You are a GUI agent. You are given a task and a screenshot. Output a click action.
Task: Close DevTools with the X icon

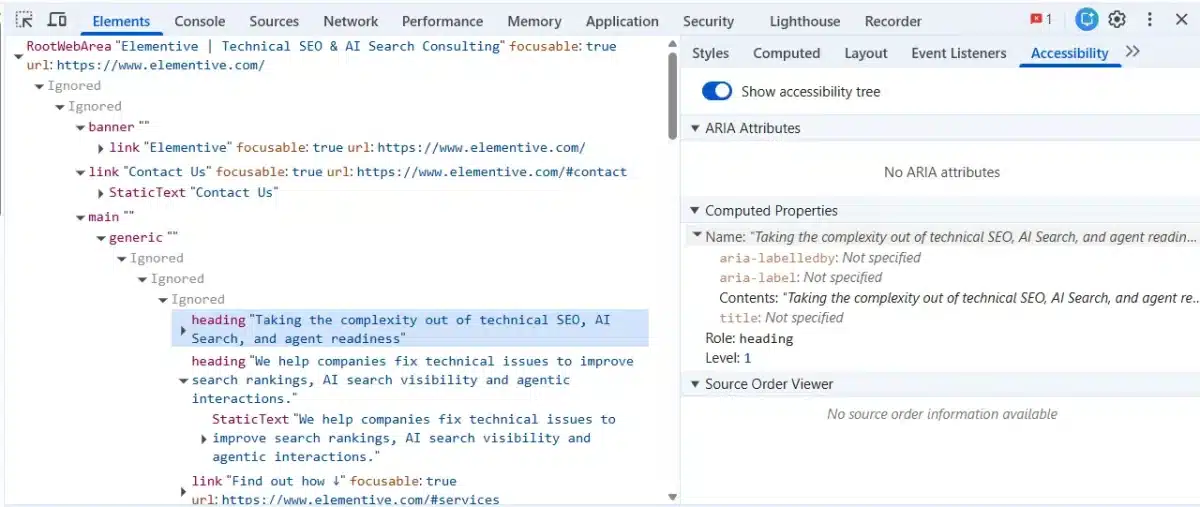pos(1180,19)
